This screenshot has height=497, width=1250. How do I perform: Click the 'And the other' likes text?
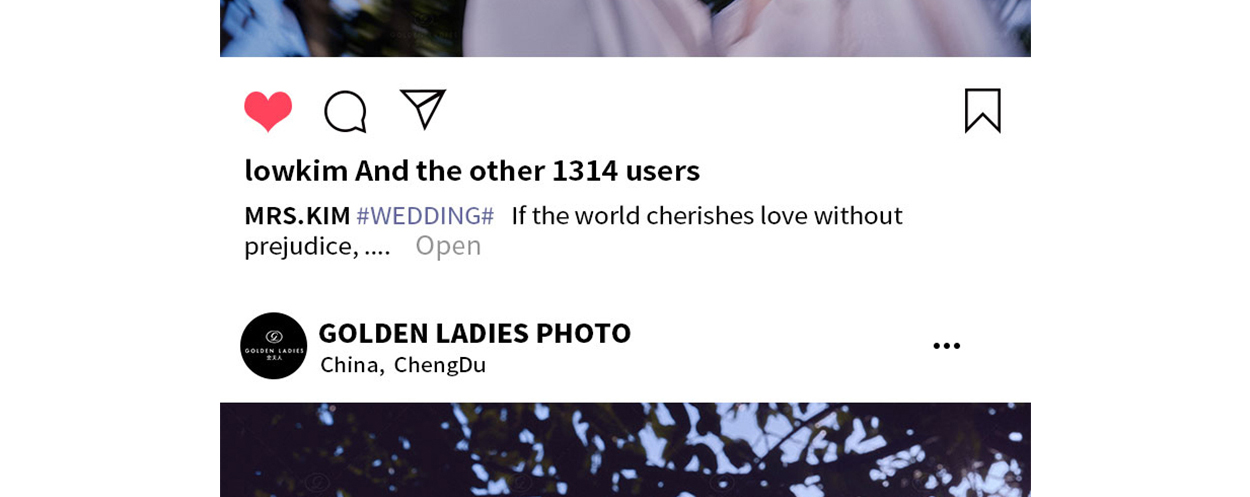[x=450, y=170]
